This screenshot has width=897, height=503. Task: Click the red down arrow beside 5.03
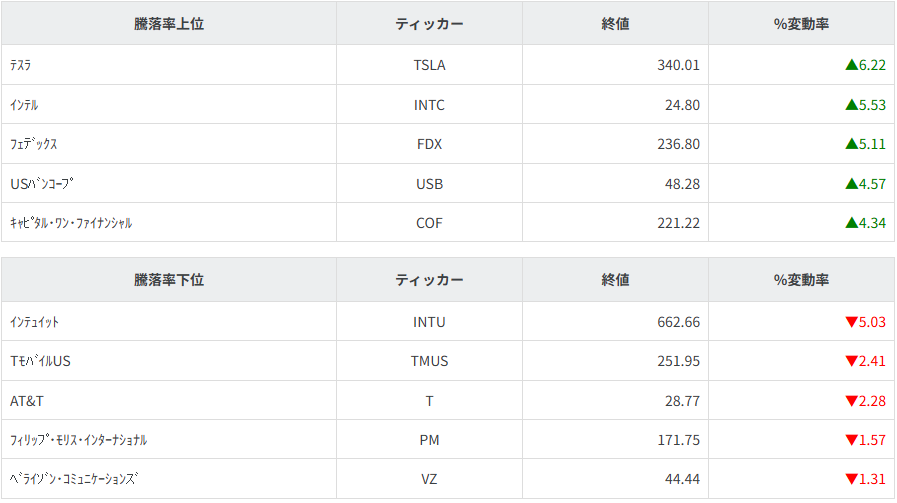coord(851,322)
